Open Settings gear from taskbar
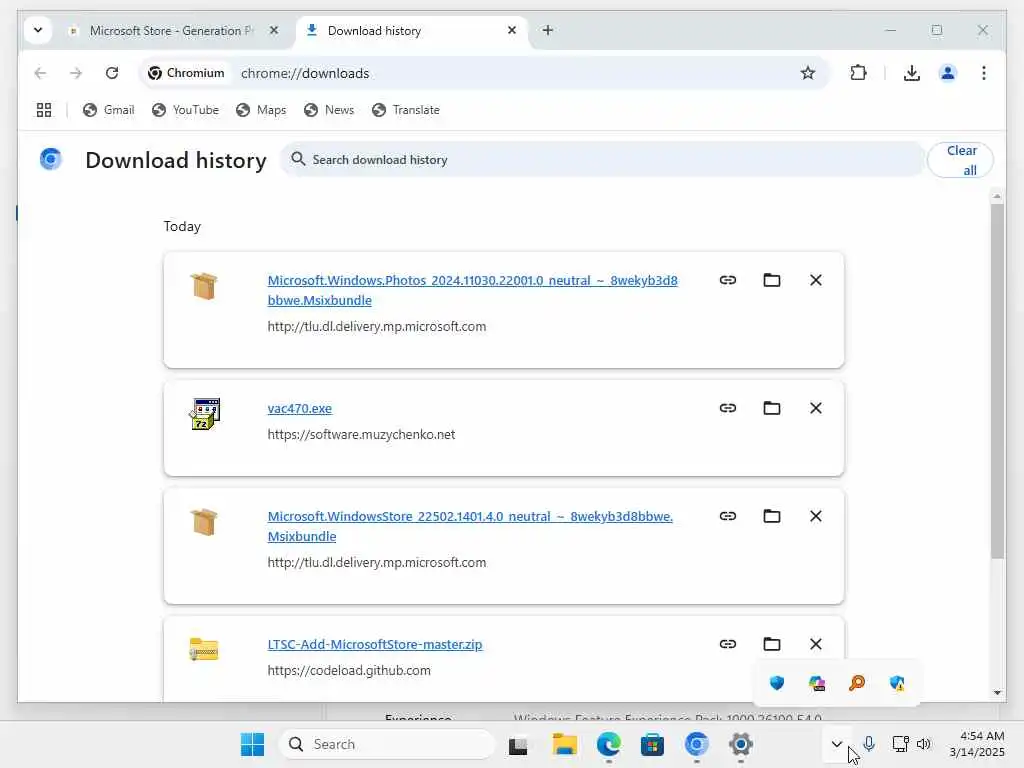The height and width of the screenshot is (768, 1024). tap(741, 744)
